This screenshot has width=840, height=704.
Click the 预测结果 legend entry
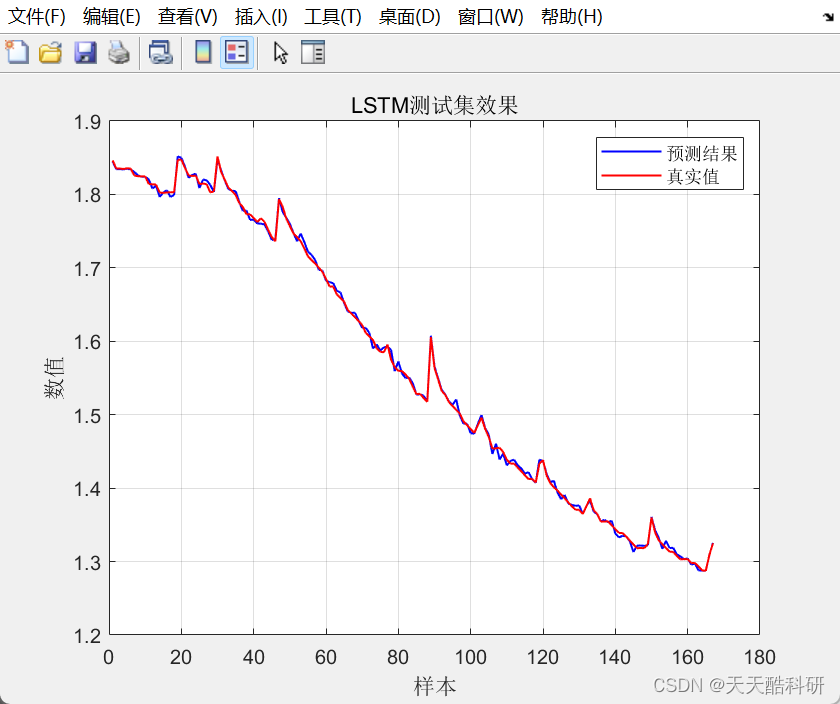point(702,153)
